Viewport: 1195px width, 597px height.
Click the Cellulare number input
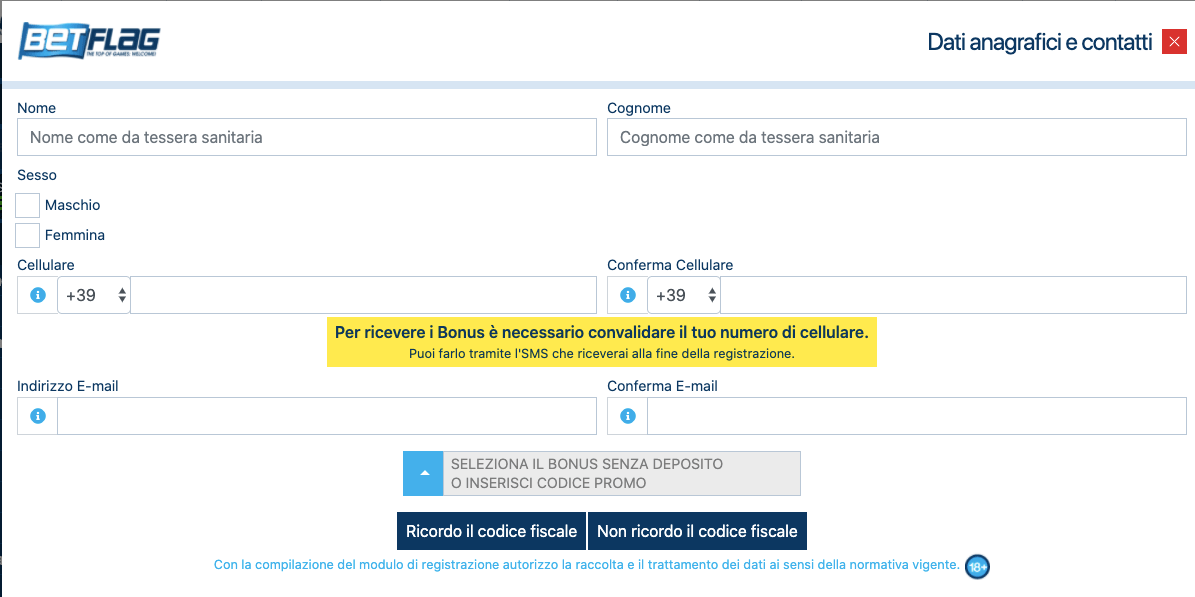364,295
